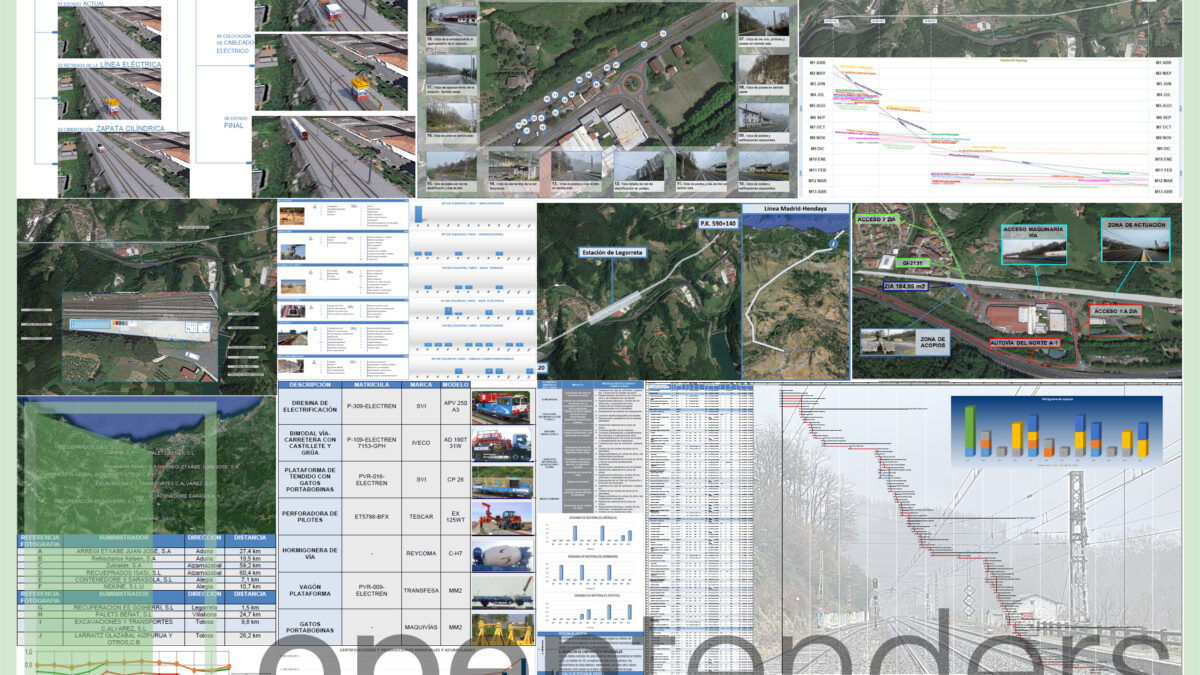Click the 'DRESINA DE ELECTRIFICACIÓN' description cell
This screenshot has height=675, width=1200.
(309, 407)
